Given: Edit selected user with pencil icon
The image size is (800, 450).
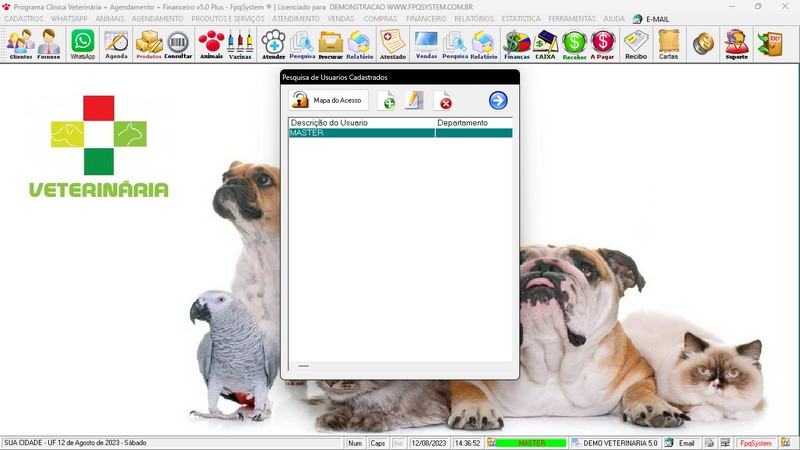Looking at the screenshot, I should click(414, 100).
